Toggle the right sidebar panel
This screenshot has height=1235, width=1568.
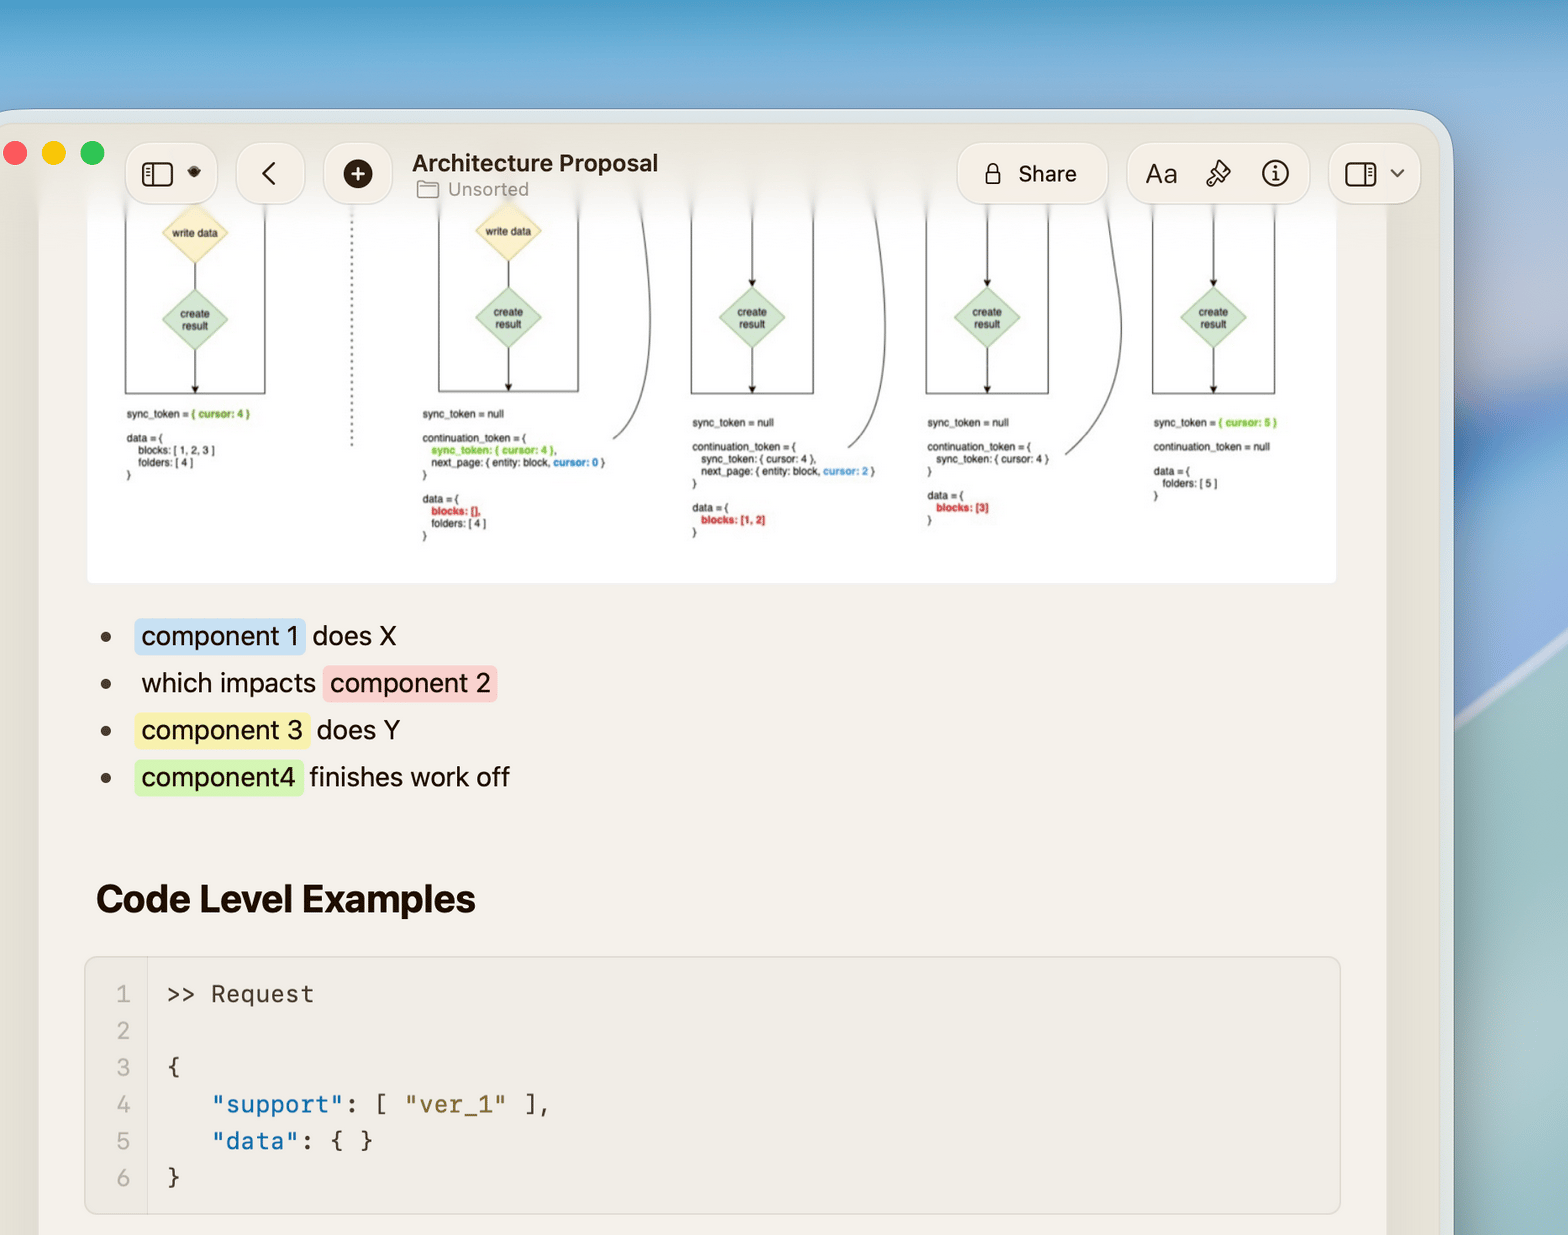tap(1360, 174)
